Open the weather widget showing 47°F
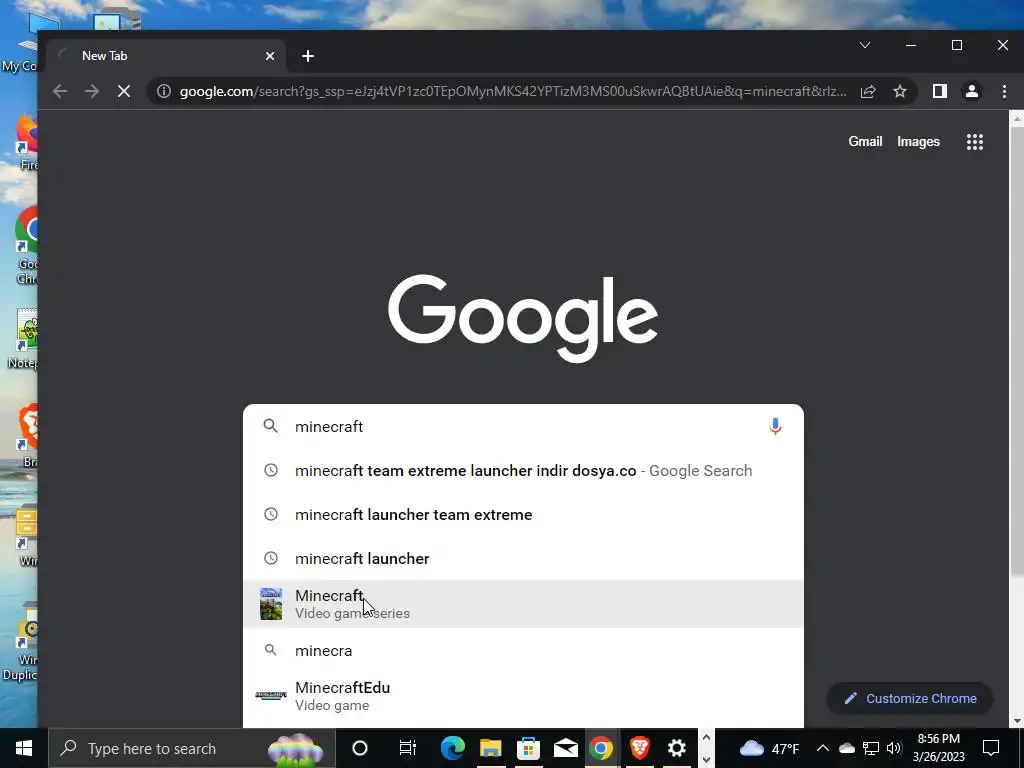Image resolution: width=1024 pixels, height=768 pixels. pos(769,748)
